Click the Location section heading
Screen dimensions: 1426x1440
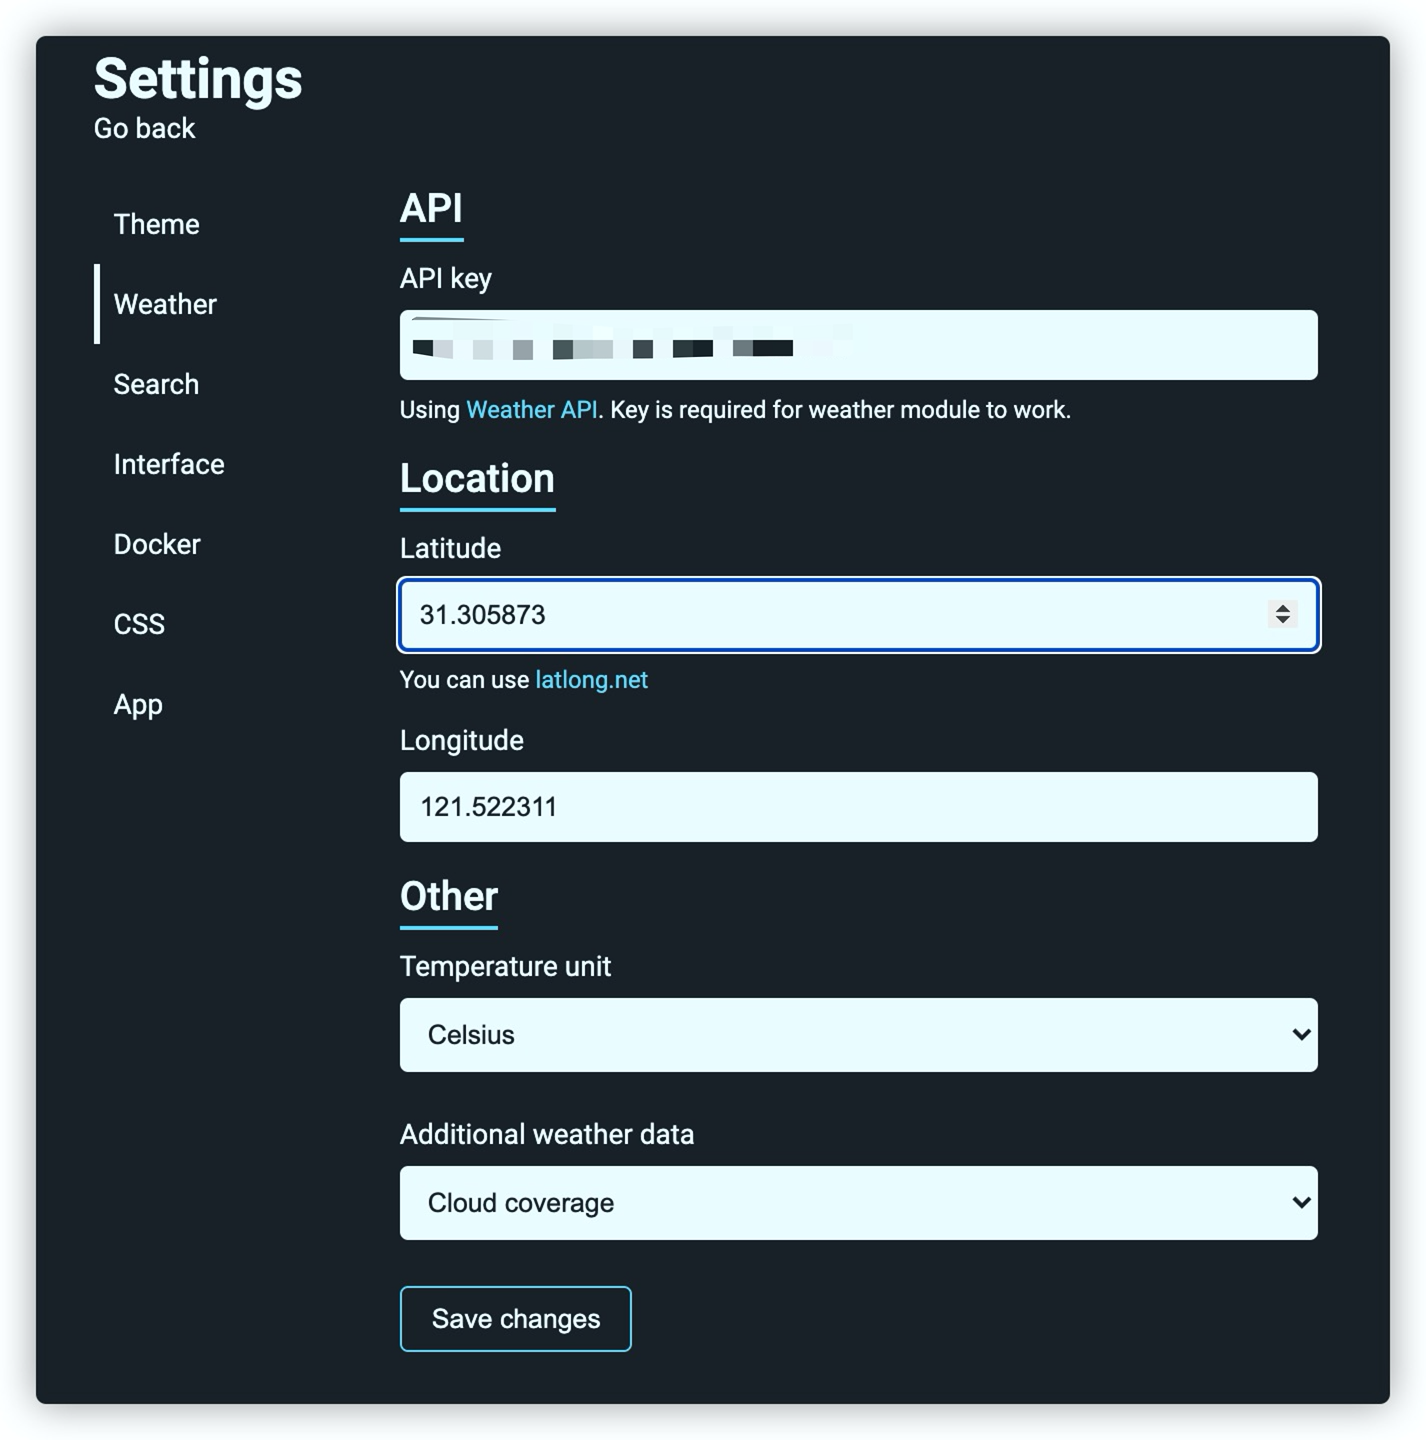coord(477,479)
